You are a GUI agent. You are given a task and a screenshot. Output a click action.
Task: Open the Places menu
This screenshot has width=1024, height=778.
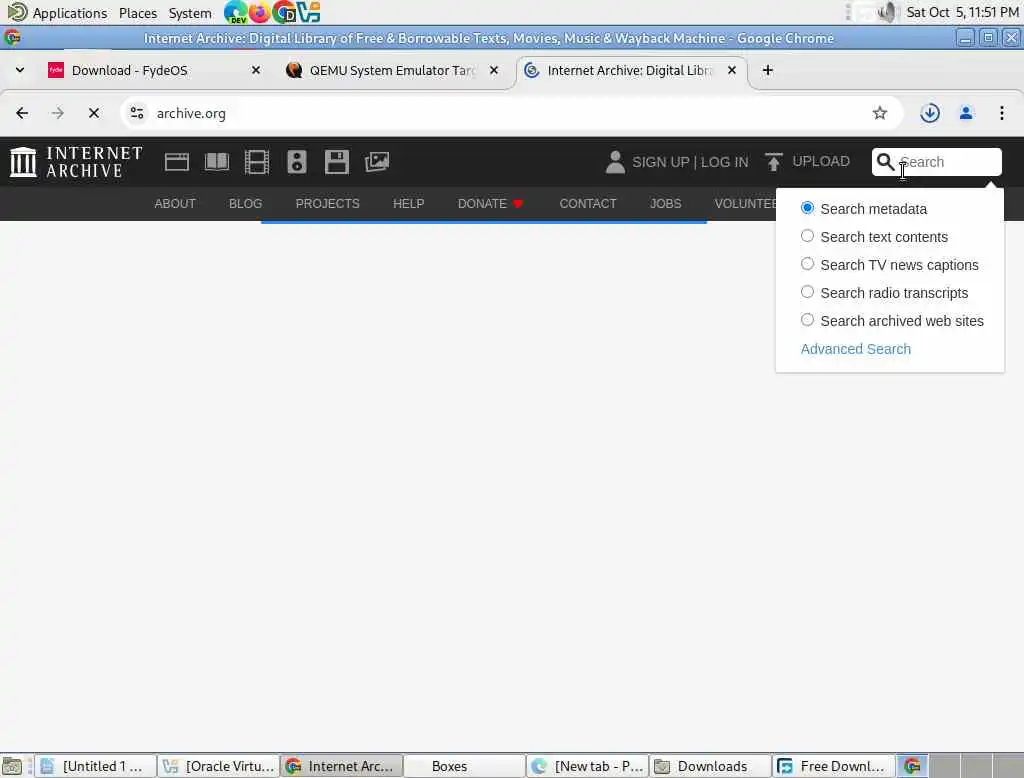[x=138, y=12]
